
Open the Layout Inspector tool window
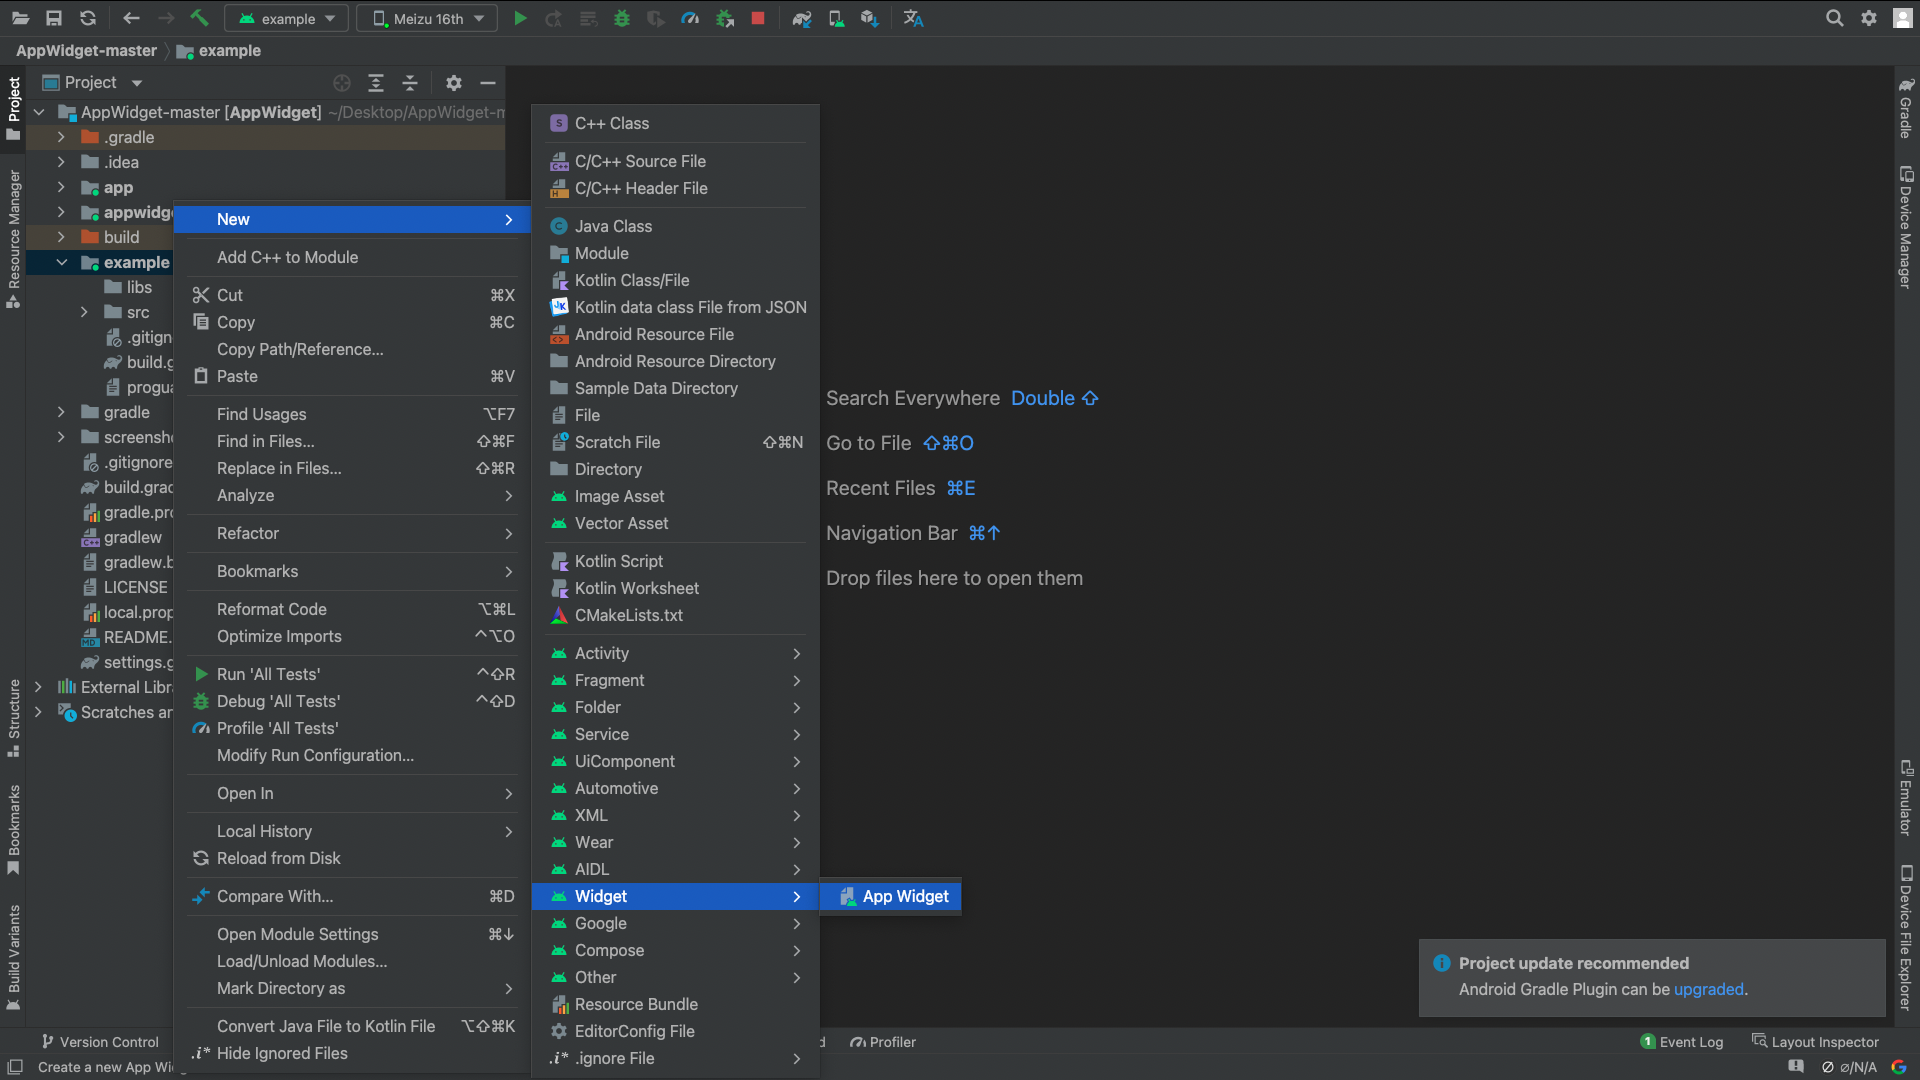pos(1815,1042)
